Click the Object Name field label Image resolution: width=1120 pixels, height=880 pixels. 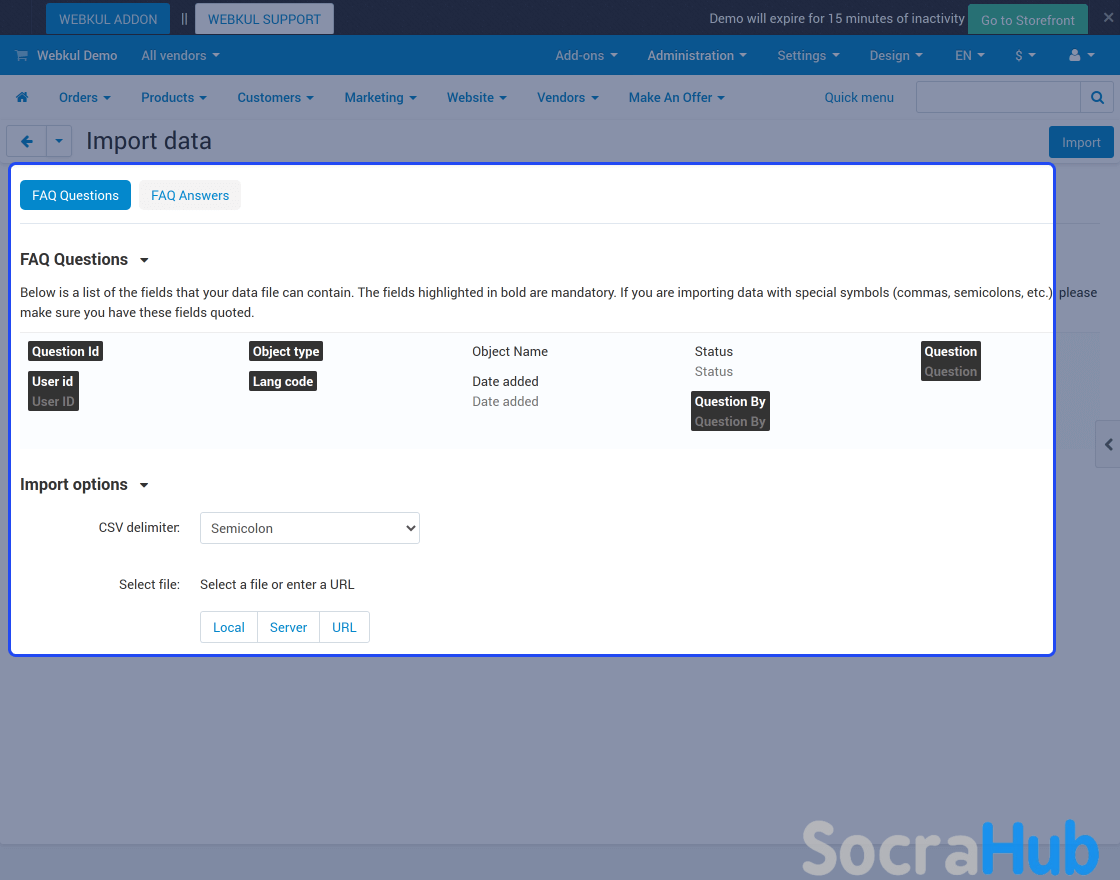tap(510, 351)
